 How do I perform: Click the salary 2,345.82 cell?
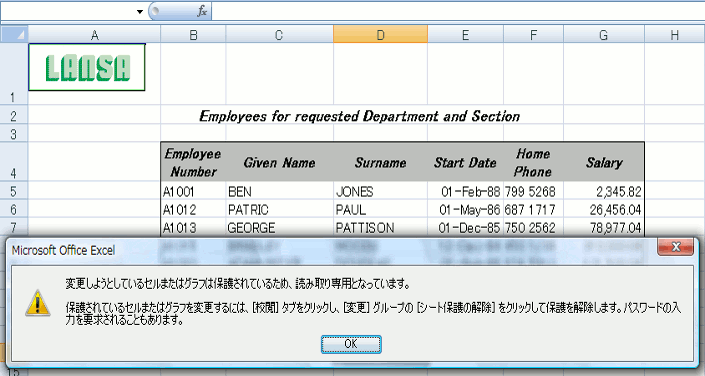coord(604,192)
